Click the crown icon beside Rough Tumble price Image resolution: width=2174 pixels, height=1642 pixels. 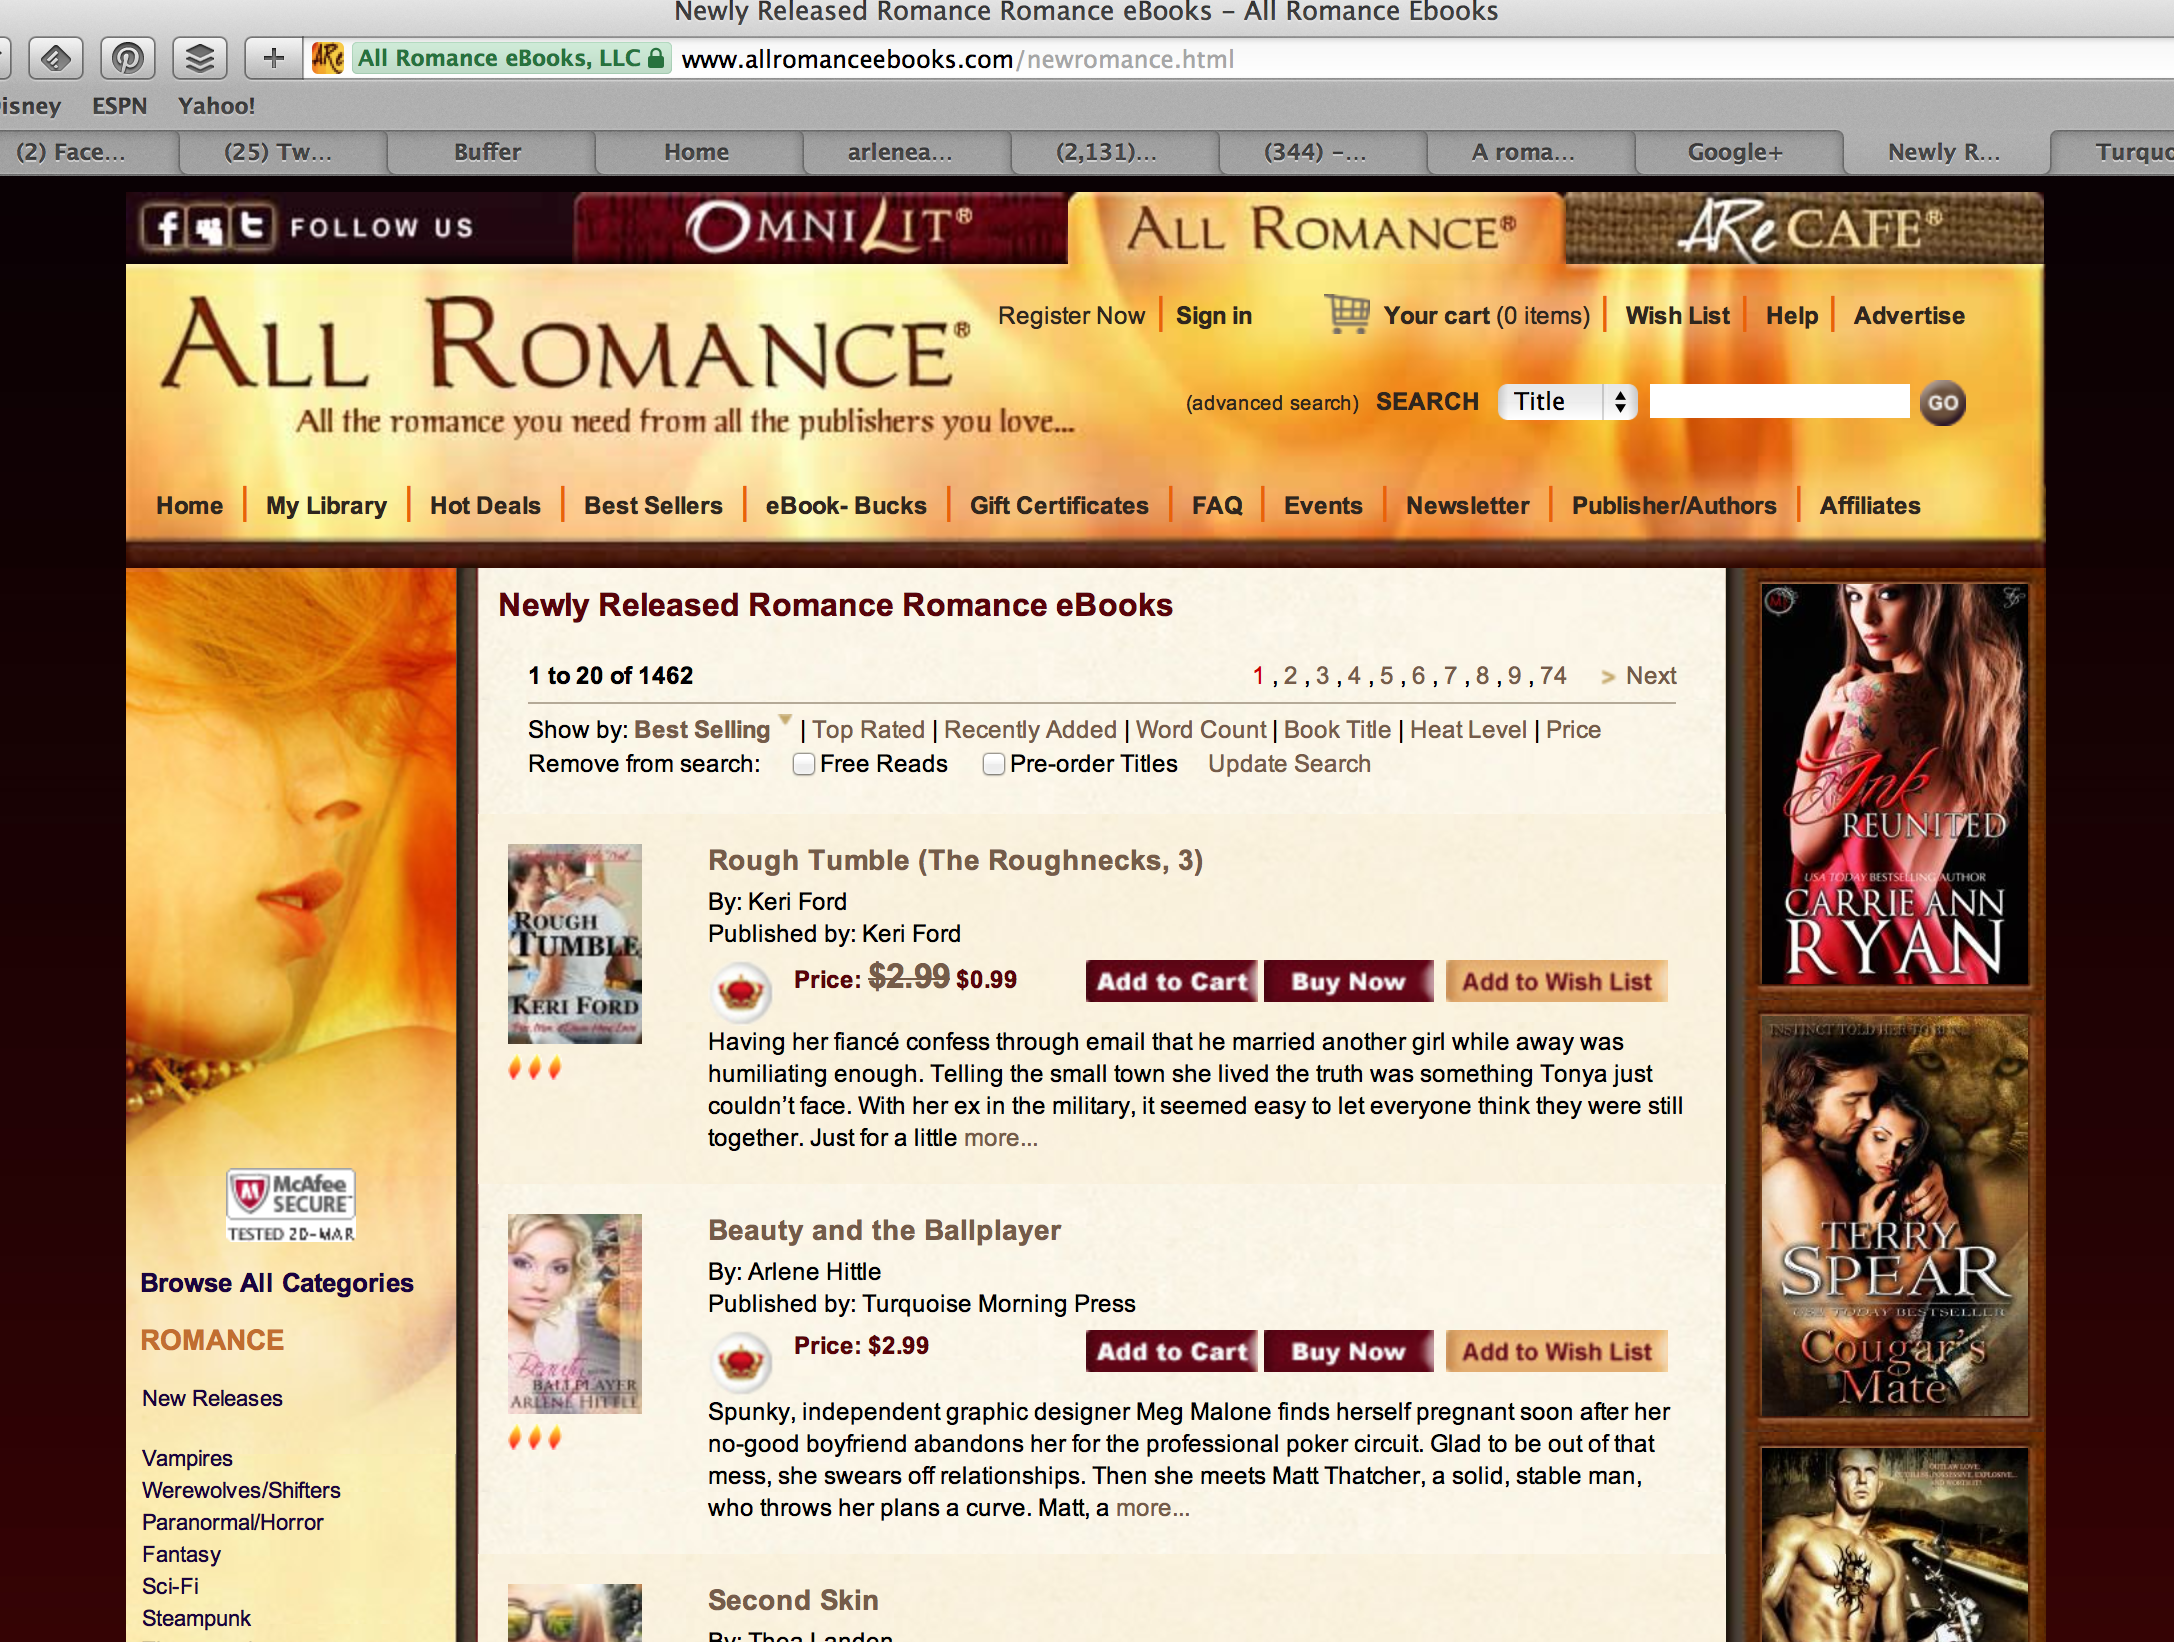coord(740,991)
